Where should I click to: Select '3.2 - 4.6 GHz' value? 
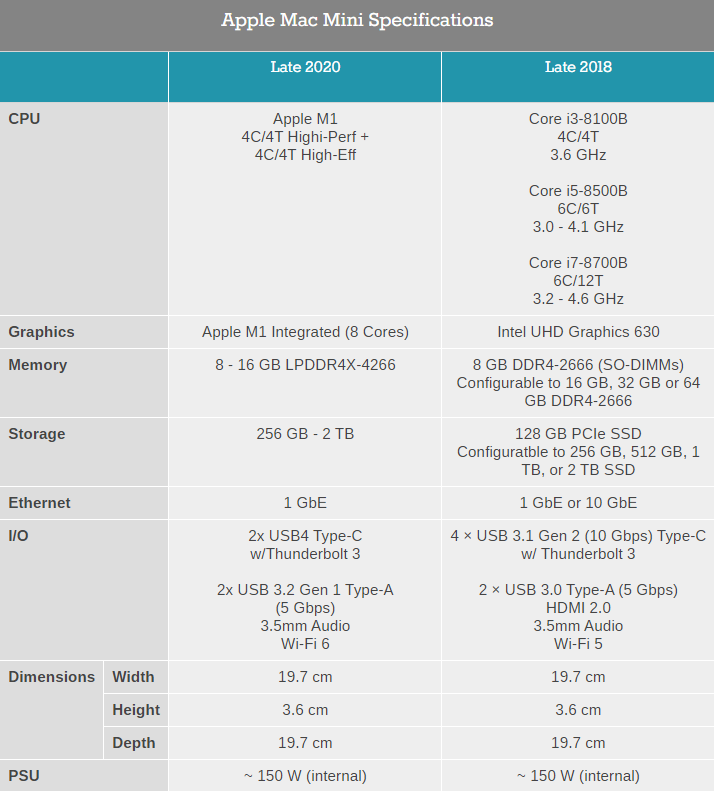[x=578, y=299]
